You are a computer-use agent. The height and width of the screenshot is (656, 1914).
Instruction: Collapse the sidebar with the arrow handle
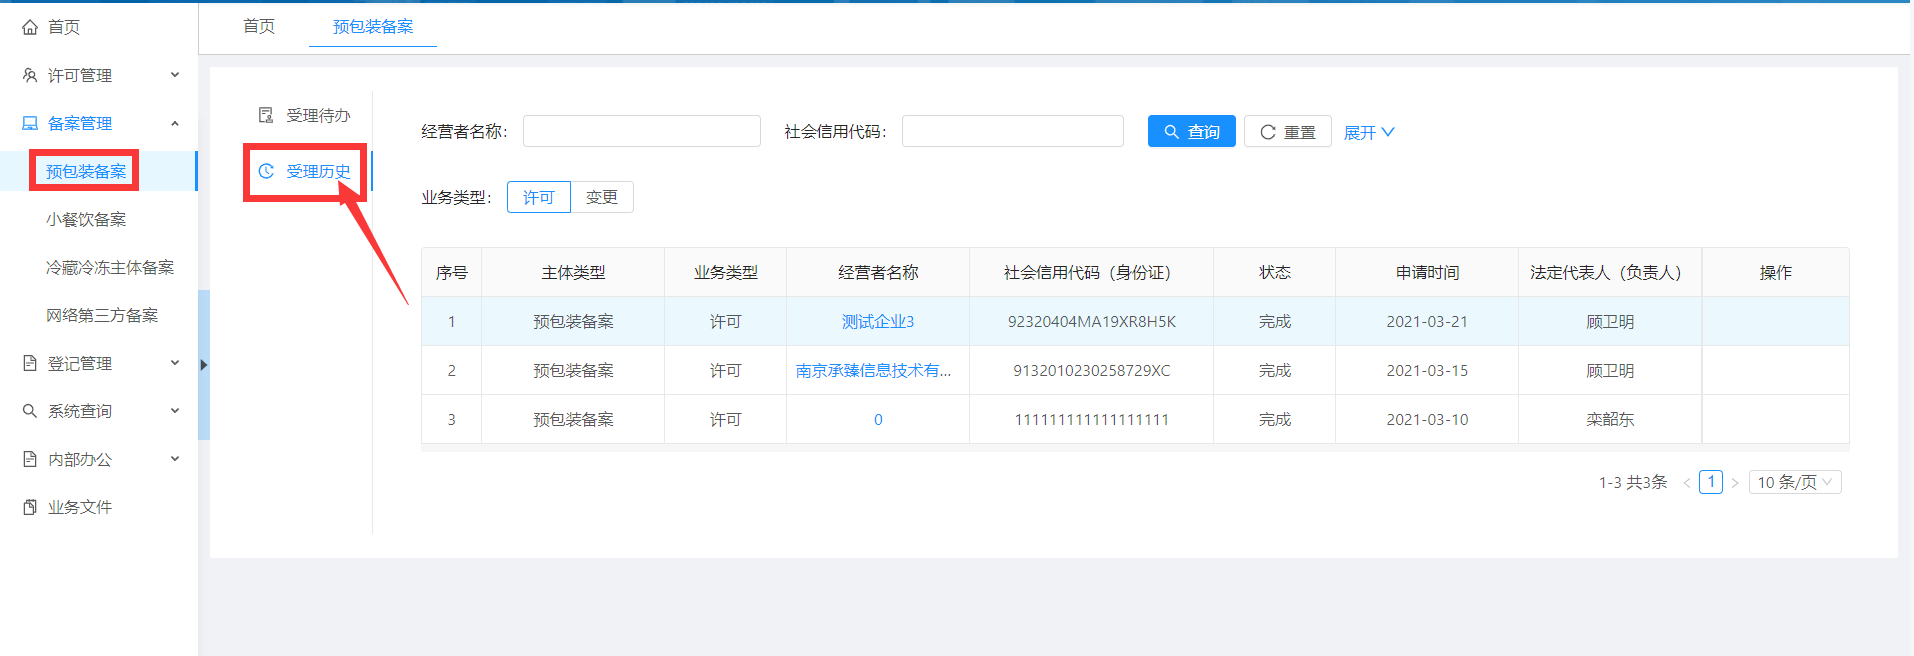(204, 365)
